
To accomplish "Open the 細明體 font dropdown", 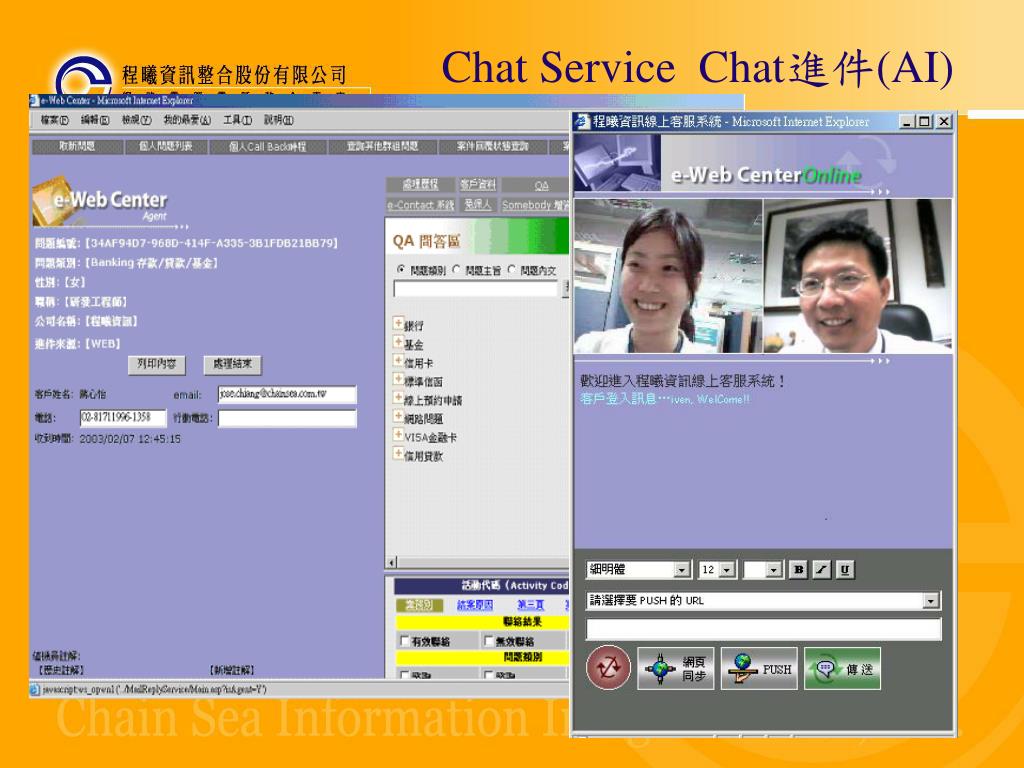I will coord(682,570).
